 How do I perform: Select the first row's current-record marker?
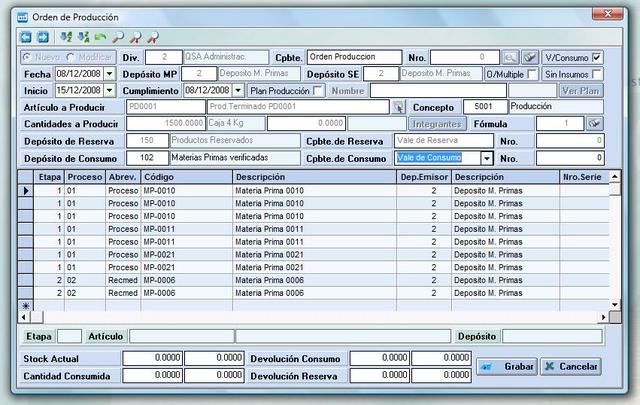pos(26,191)
